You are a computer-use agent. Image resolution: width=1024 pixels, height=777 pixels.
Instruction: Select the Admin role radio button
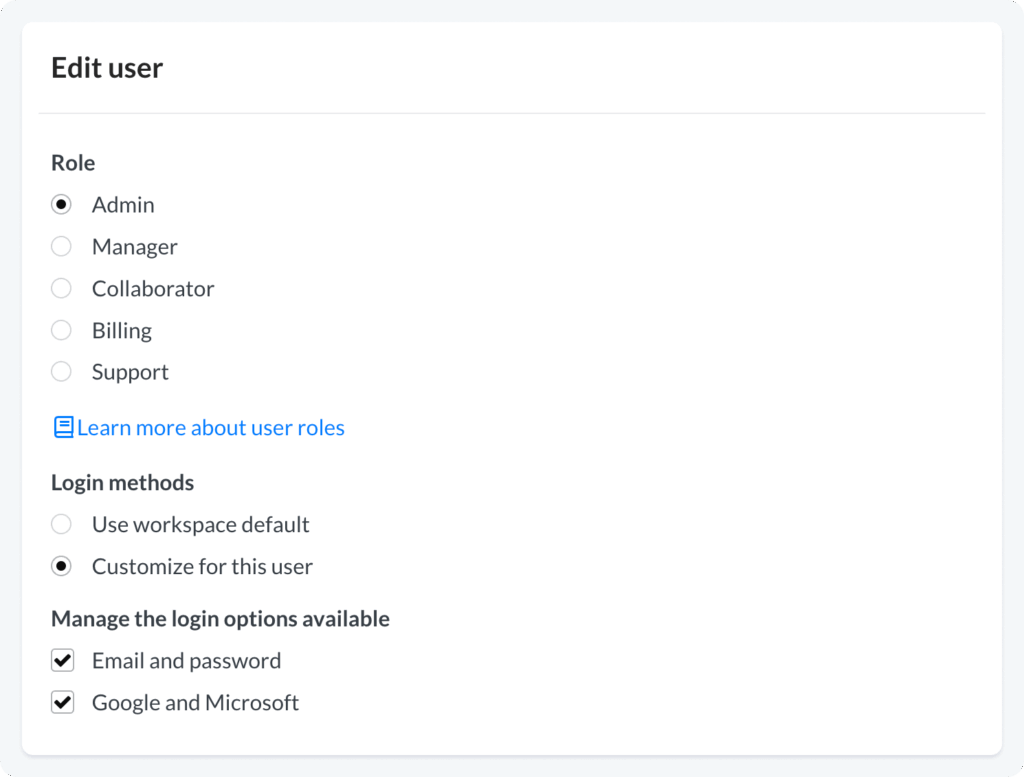point(62,205)
